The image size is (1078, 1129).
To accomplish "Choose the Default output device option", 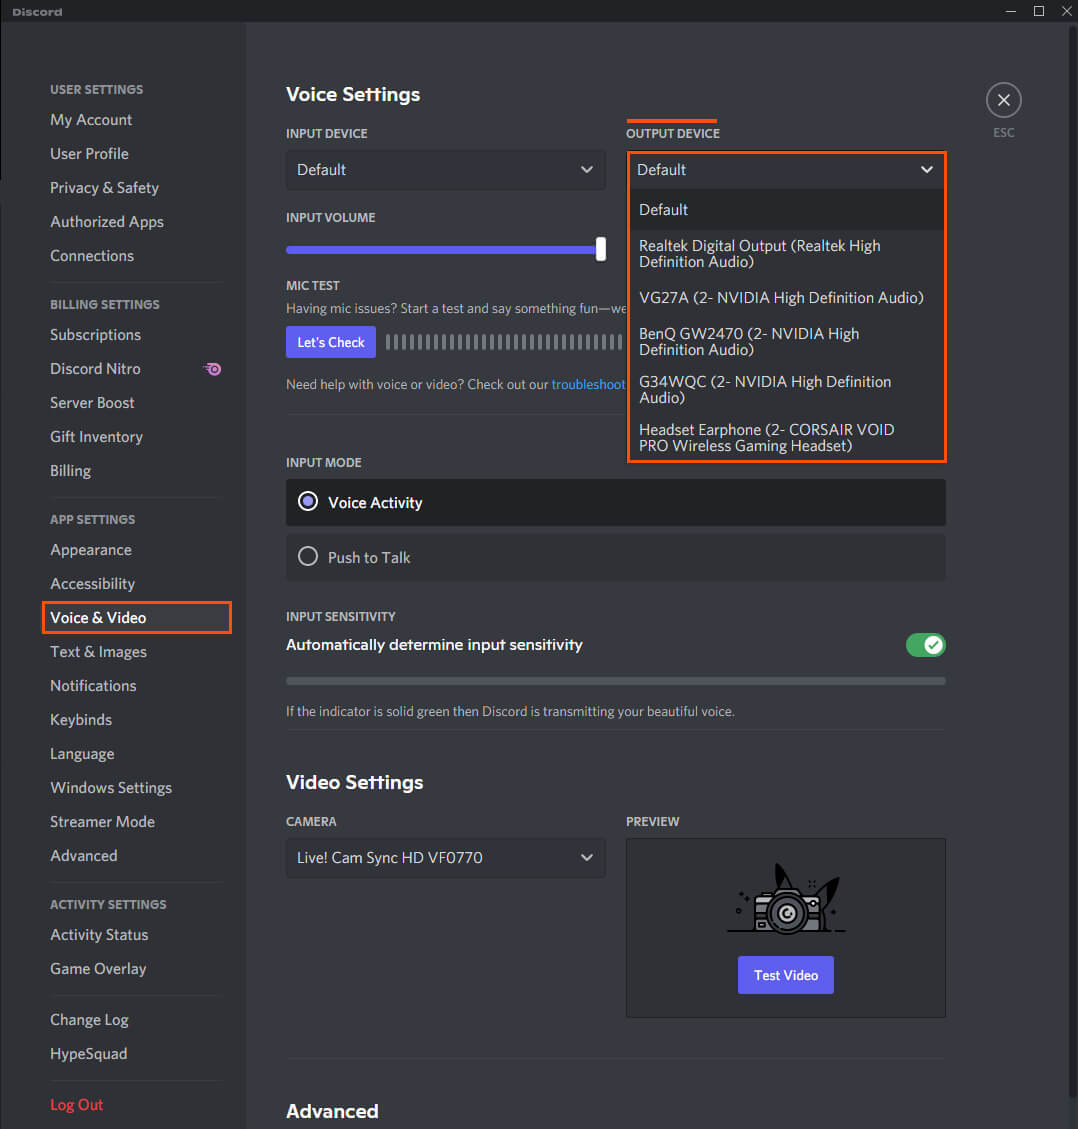I will (786, 210).
